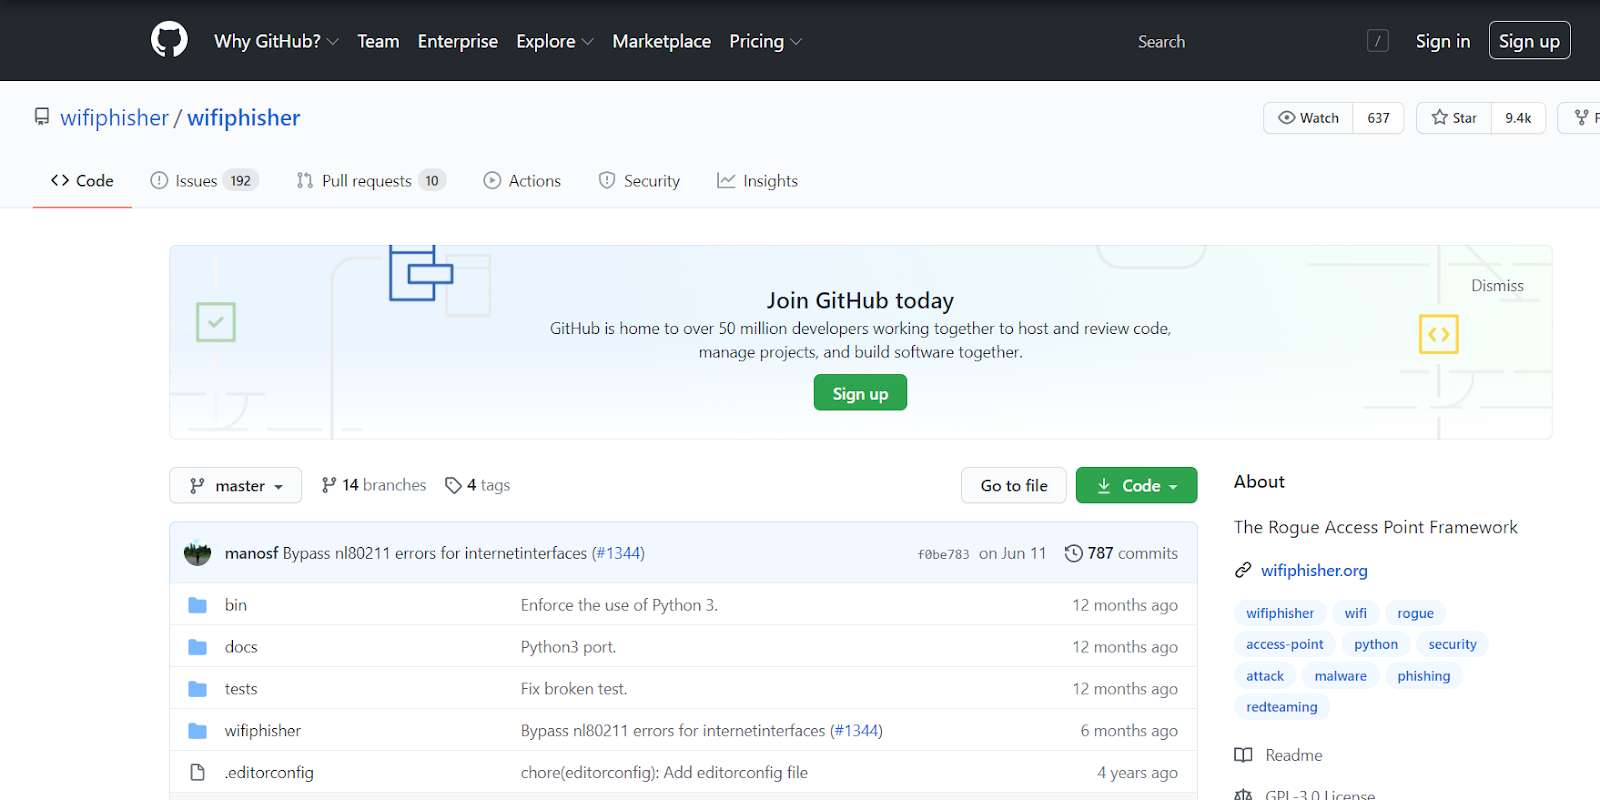Screen dimensions: 1600x800
Task: Open the Team menu item
Action: 378,41
